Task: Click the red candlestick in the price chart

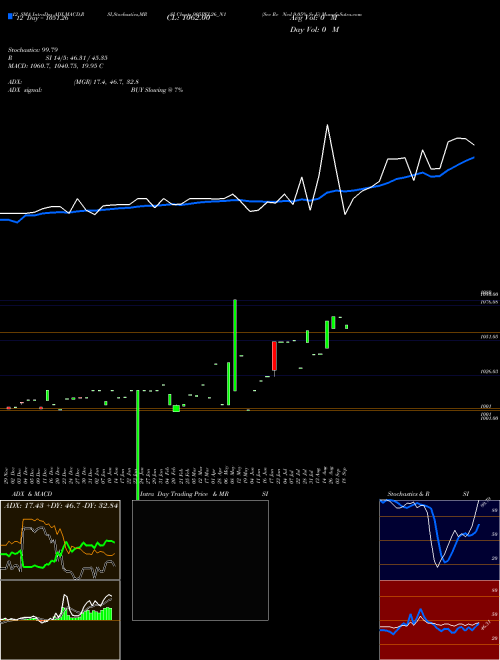Action: pyautogui.click(x=274, y=356)
